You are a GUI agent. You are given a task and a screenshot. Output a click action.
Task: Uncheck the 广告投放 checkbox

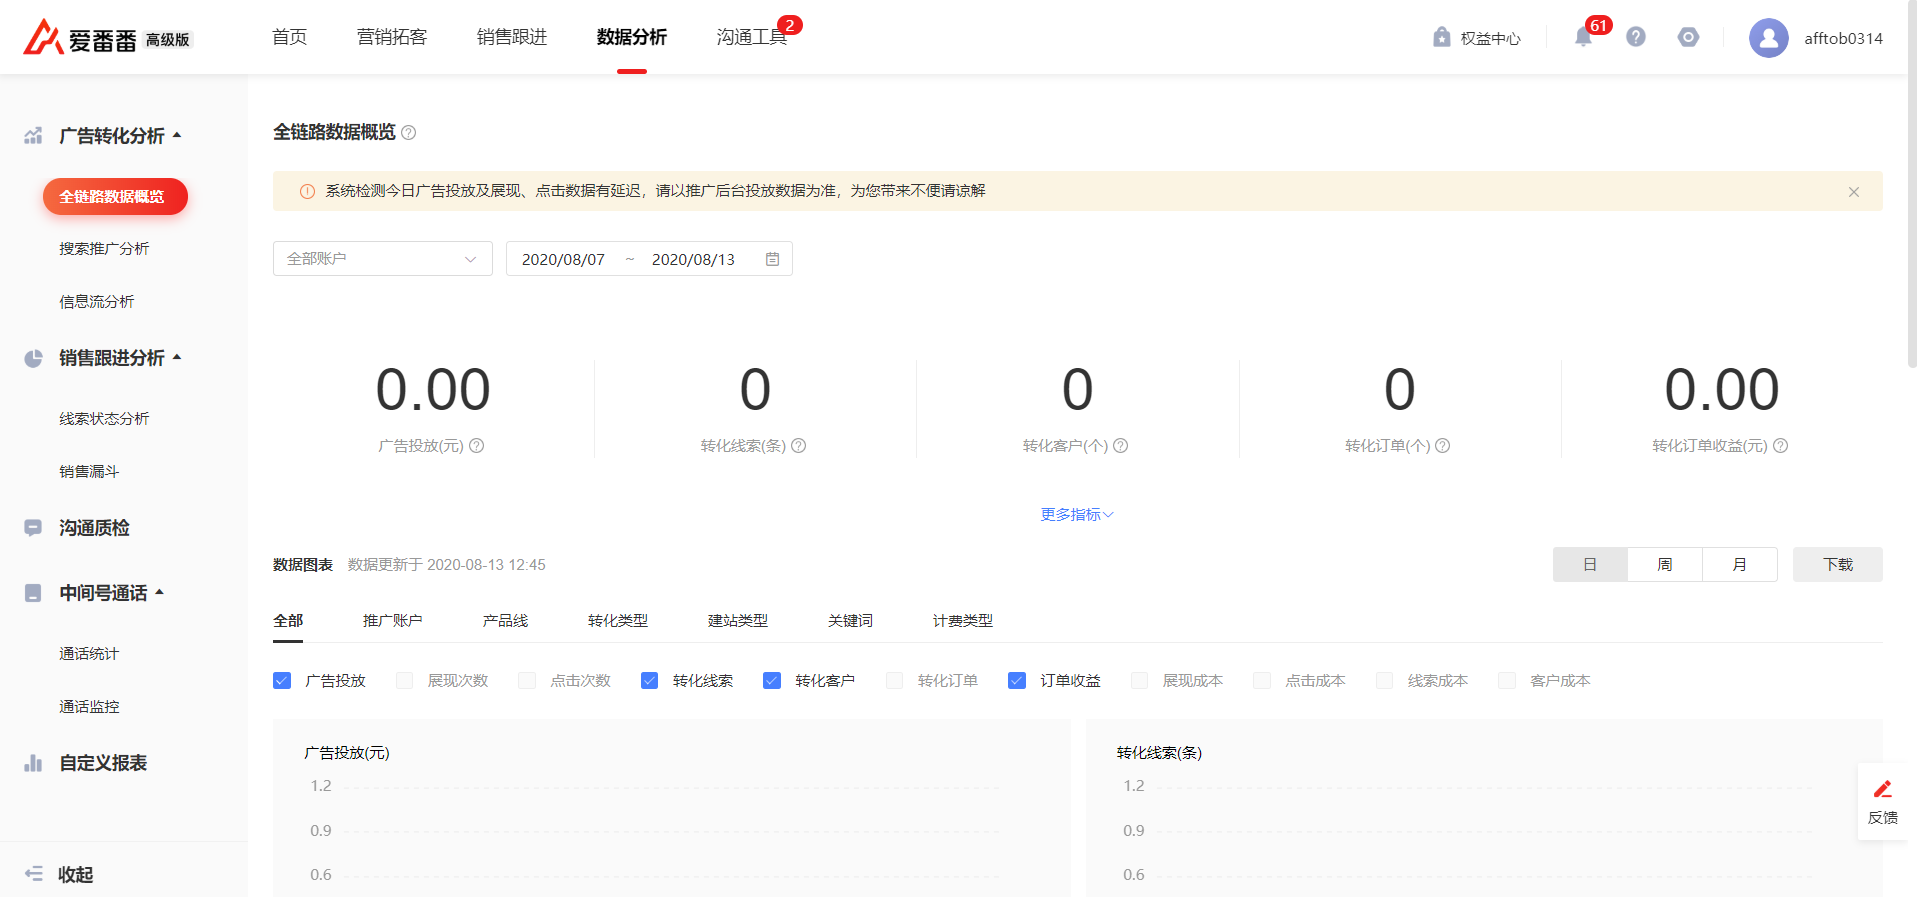(x=282, y=681)
